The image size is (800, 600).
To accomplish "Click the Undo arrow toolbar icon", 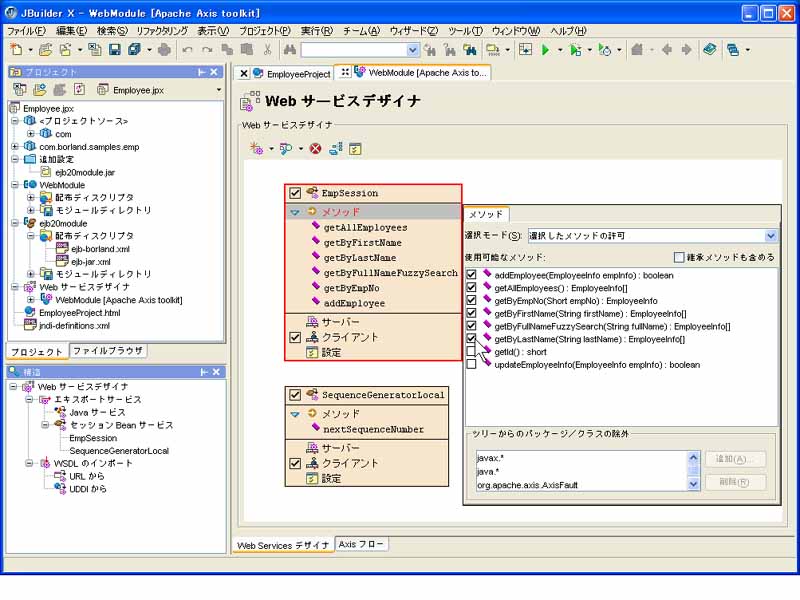I will point(188,49).
